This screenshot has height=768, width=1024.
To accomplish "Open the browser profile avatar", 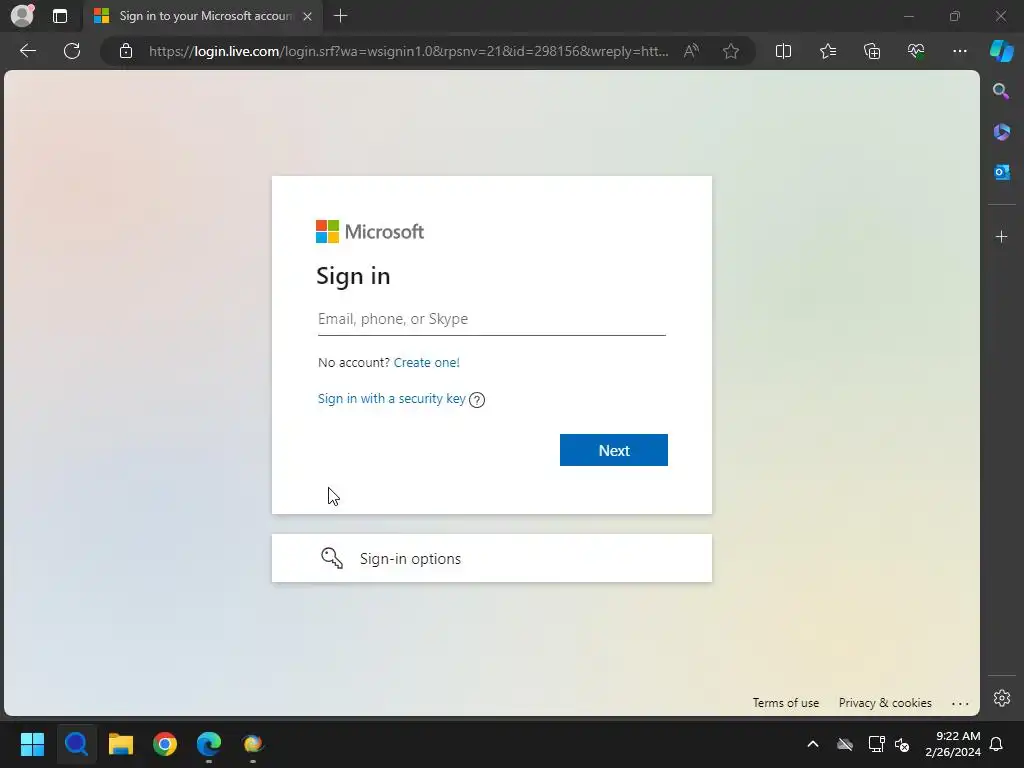I will (x=23, y=16).
